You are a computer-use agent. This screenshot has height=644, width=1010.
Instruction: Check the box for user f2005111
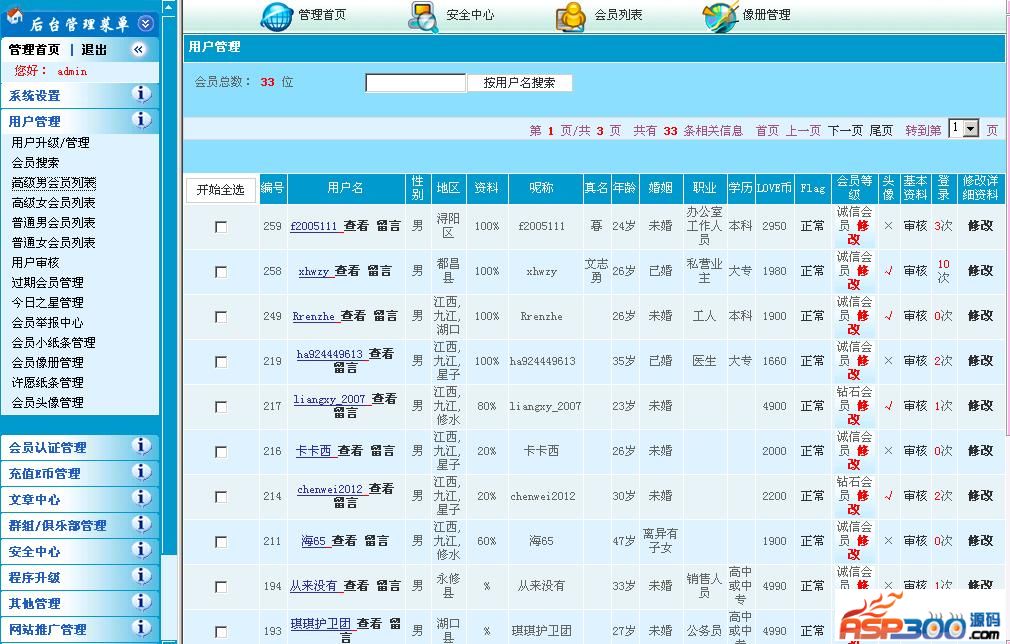[x=221, y=227]
